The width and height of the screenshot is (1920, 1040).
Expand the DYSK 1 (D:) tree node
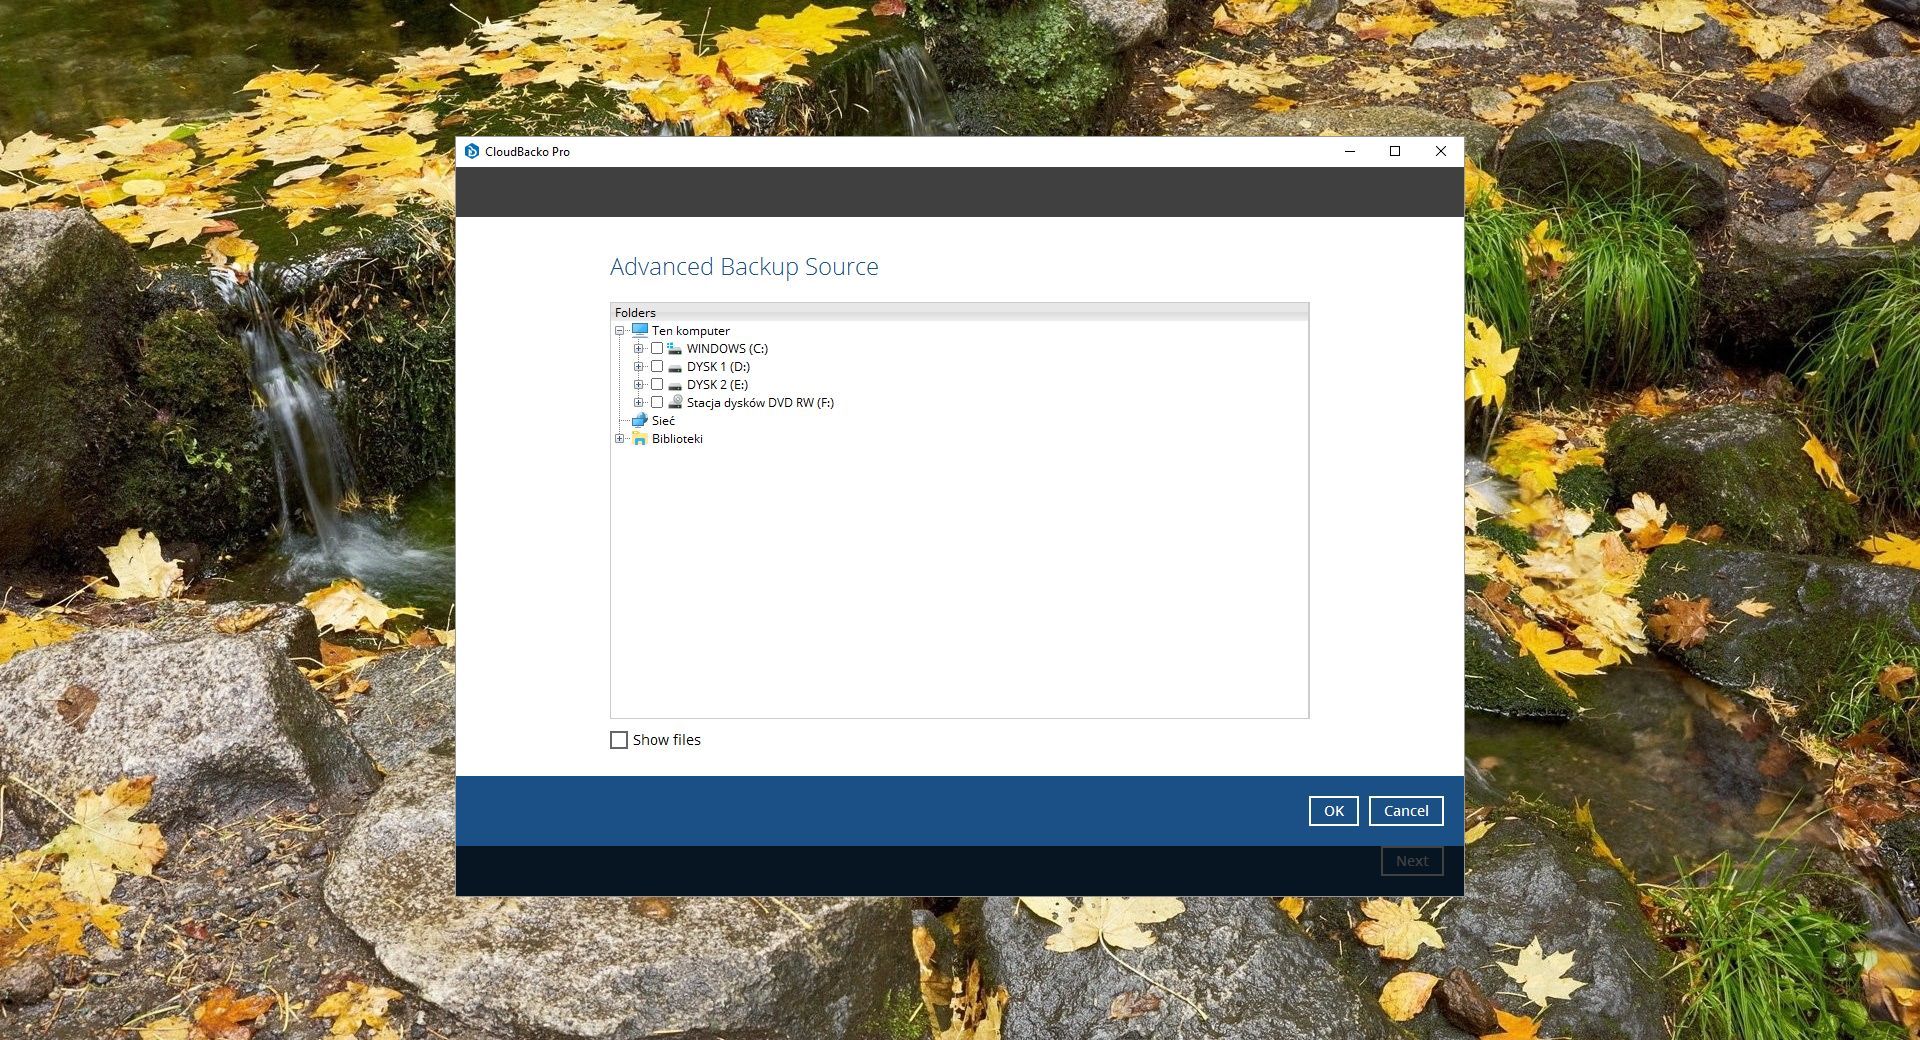[638, 367]
